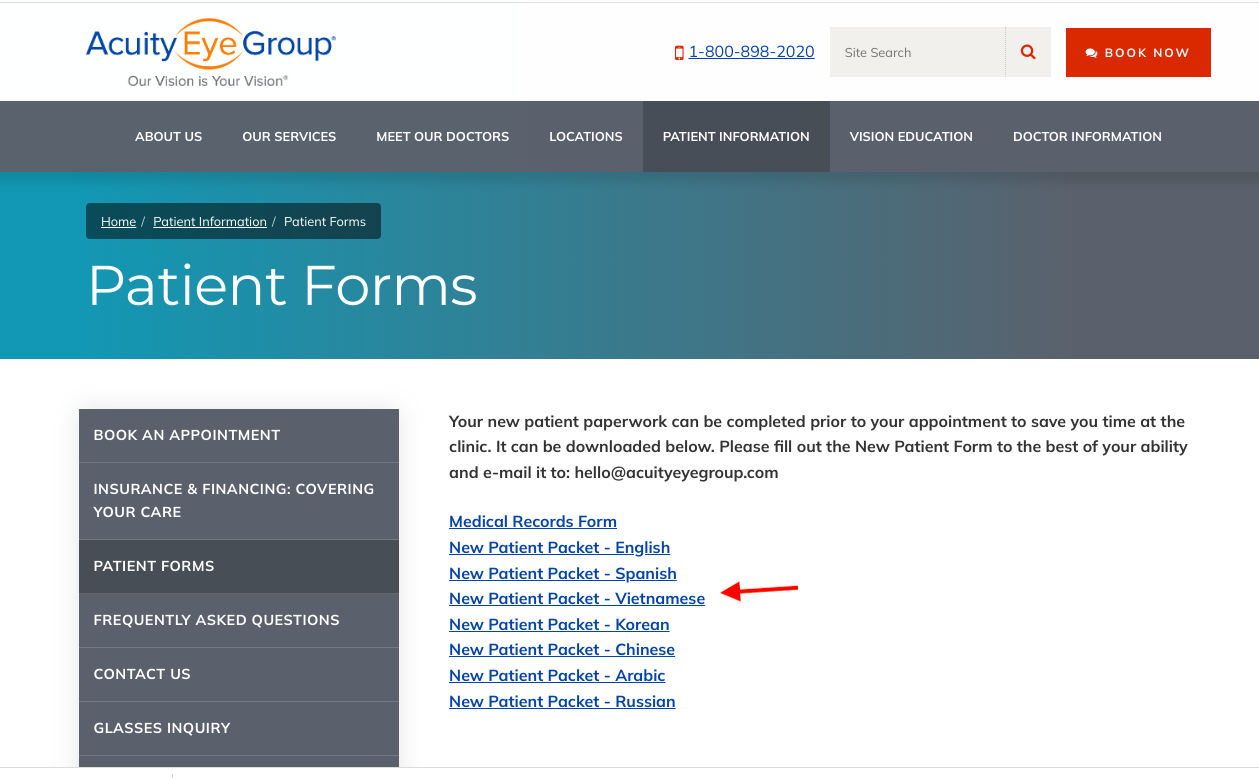The image size is (1259, 778).
Task: Call the 1-800-898-2020 phone link
Action: click(x=751, y=52)
